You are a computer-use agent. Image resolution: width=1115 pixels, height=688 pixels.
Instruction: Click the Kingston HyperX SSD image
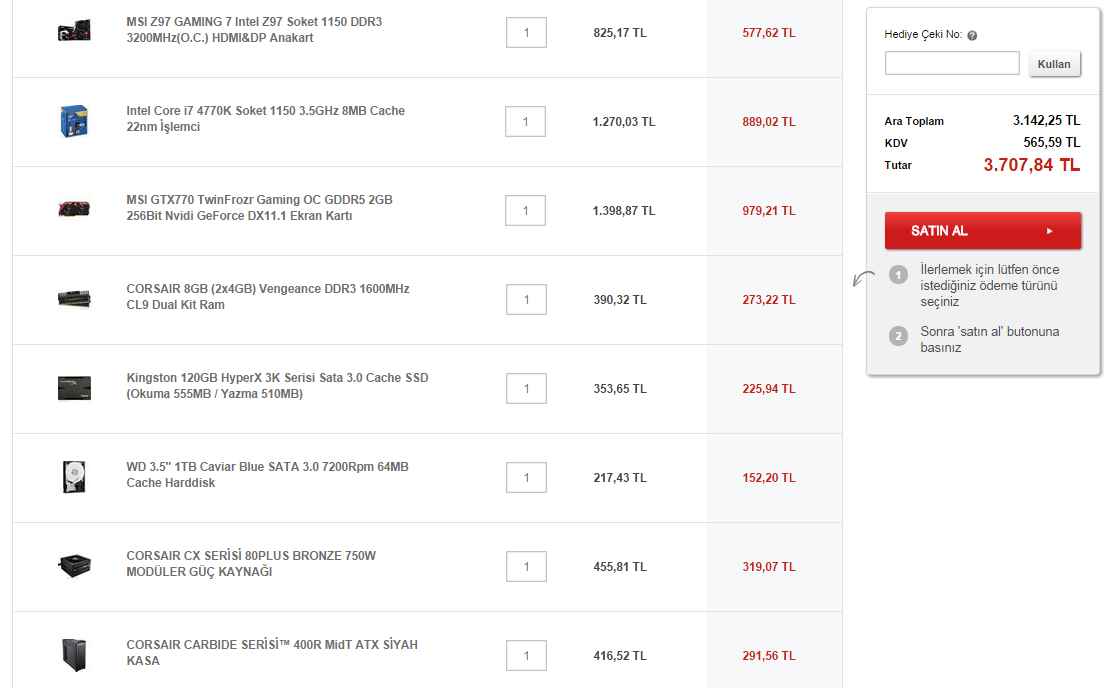pyautogui.click(x=74, y=387)
